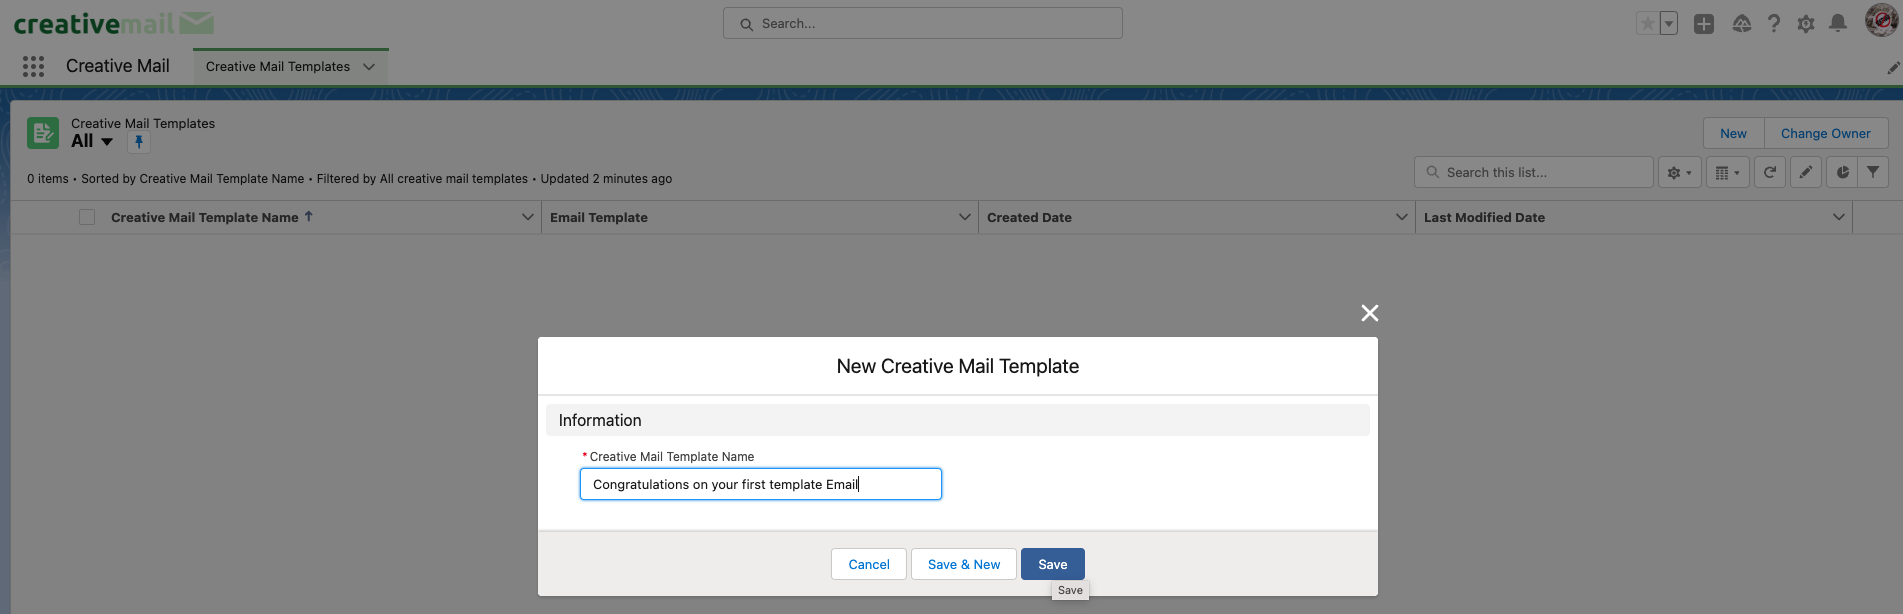This screenshot has height=614, width=1903.
Task: Click the Search this list field
Action: point(1533,172)
